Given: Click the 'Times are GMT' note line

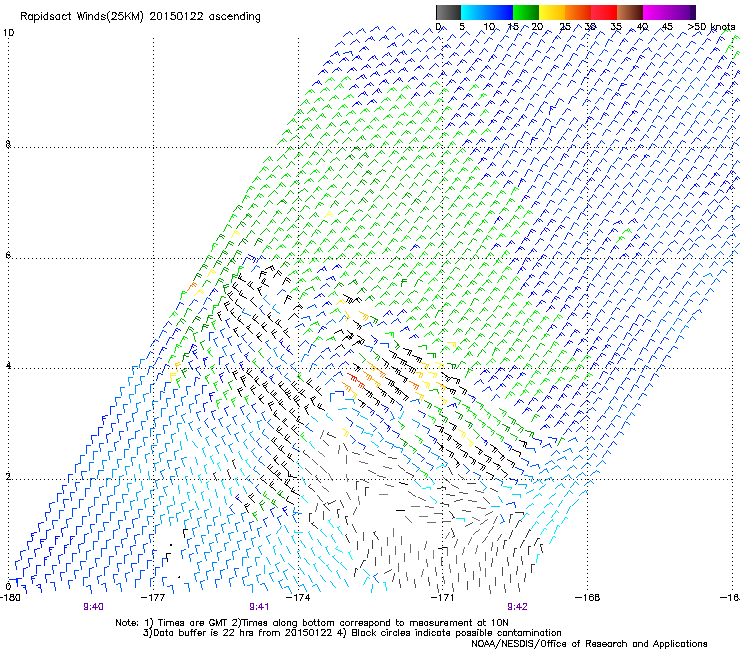Looking at the screenshot, I should point(311,623).
